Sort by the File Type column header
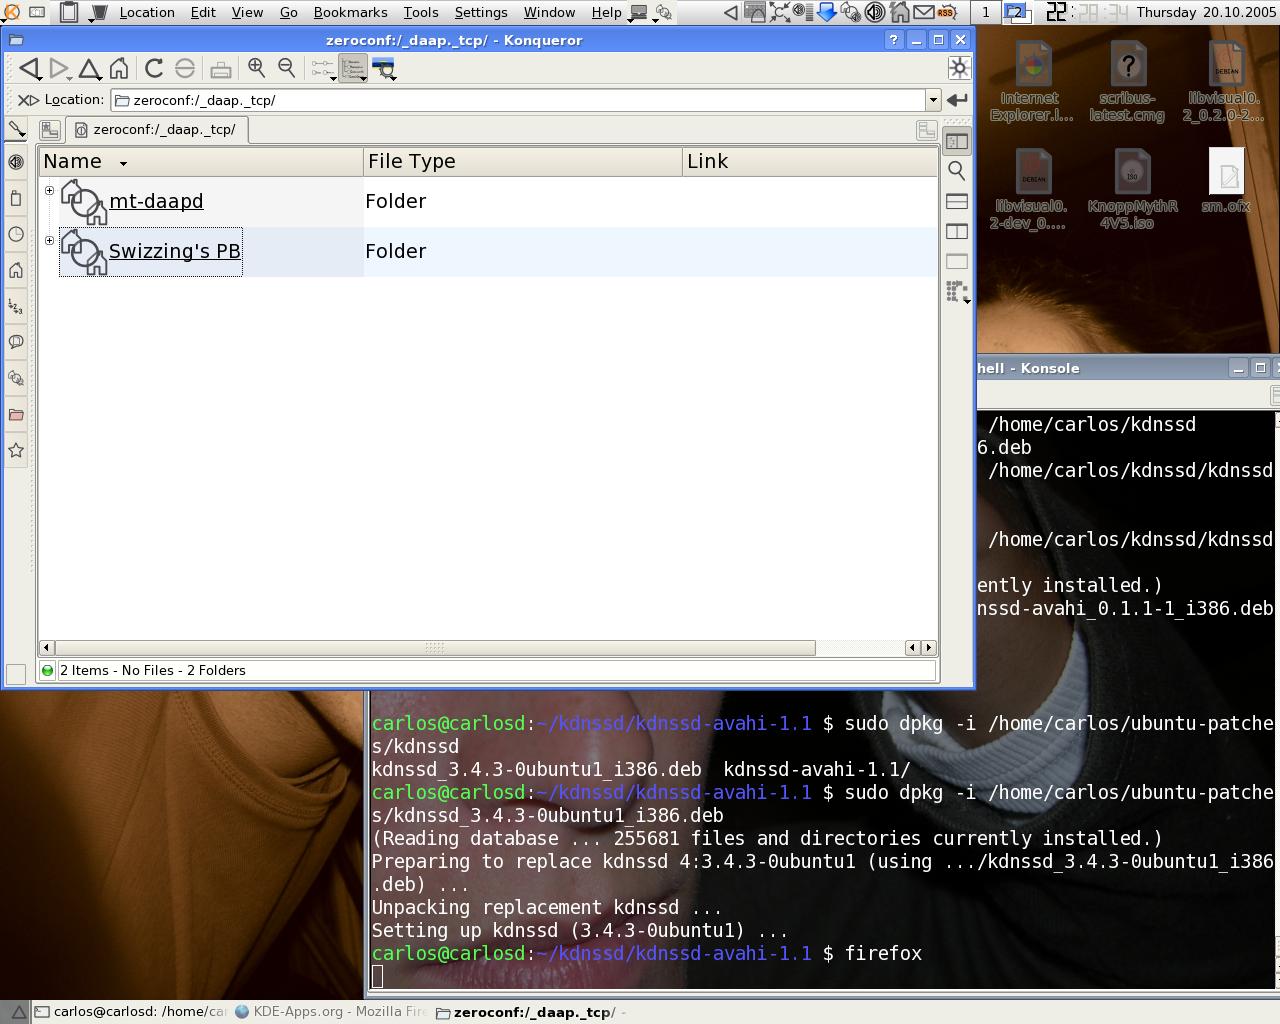1280x1024 pixels. pos(523,162)
